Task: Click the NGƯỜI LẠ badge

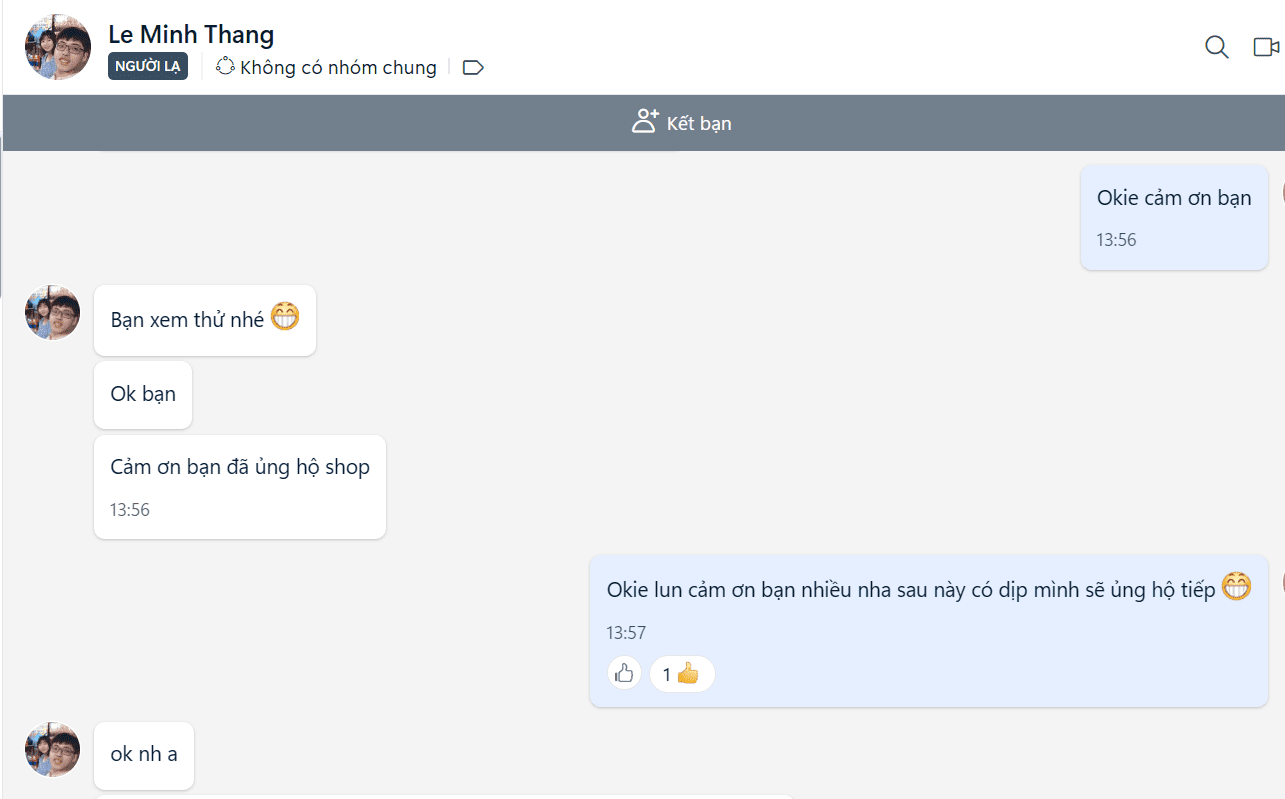Action: point(148,67)
